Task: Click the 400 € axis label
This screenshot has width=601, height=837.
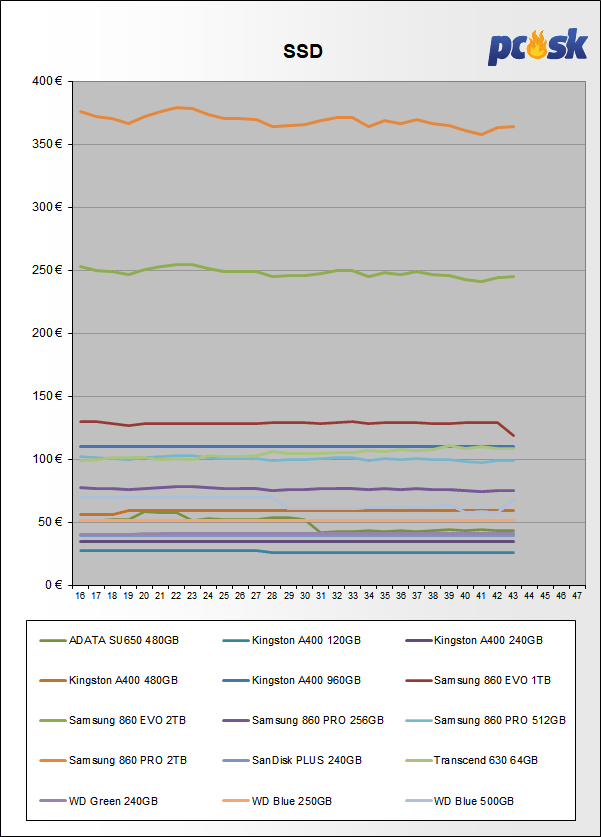Action: [x=47, y=81]
